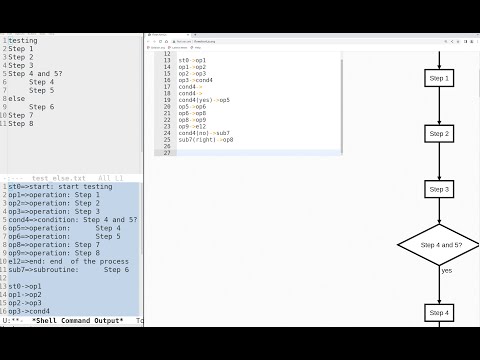Click the 'else' line in Emacs buffer
480x360 pixels.
click(x=17, y=99)
